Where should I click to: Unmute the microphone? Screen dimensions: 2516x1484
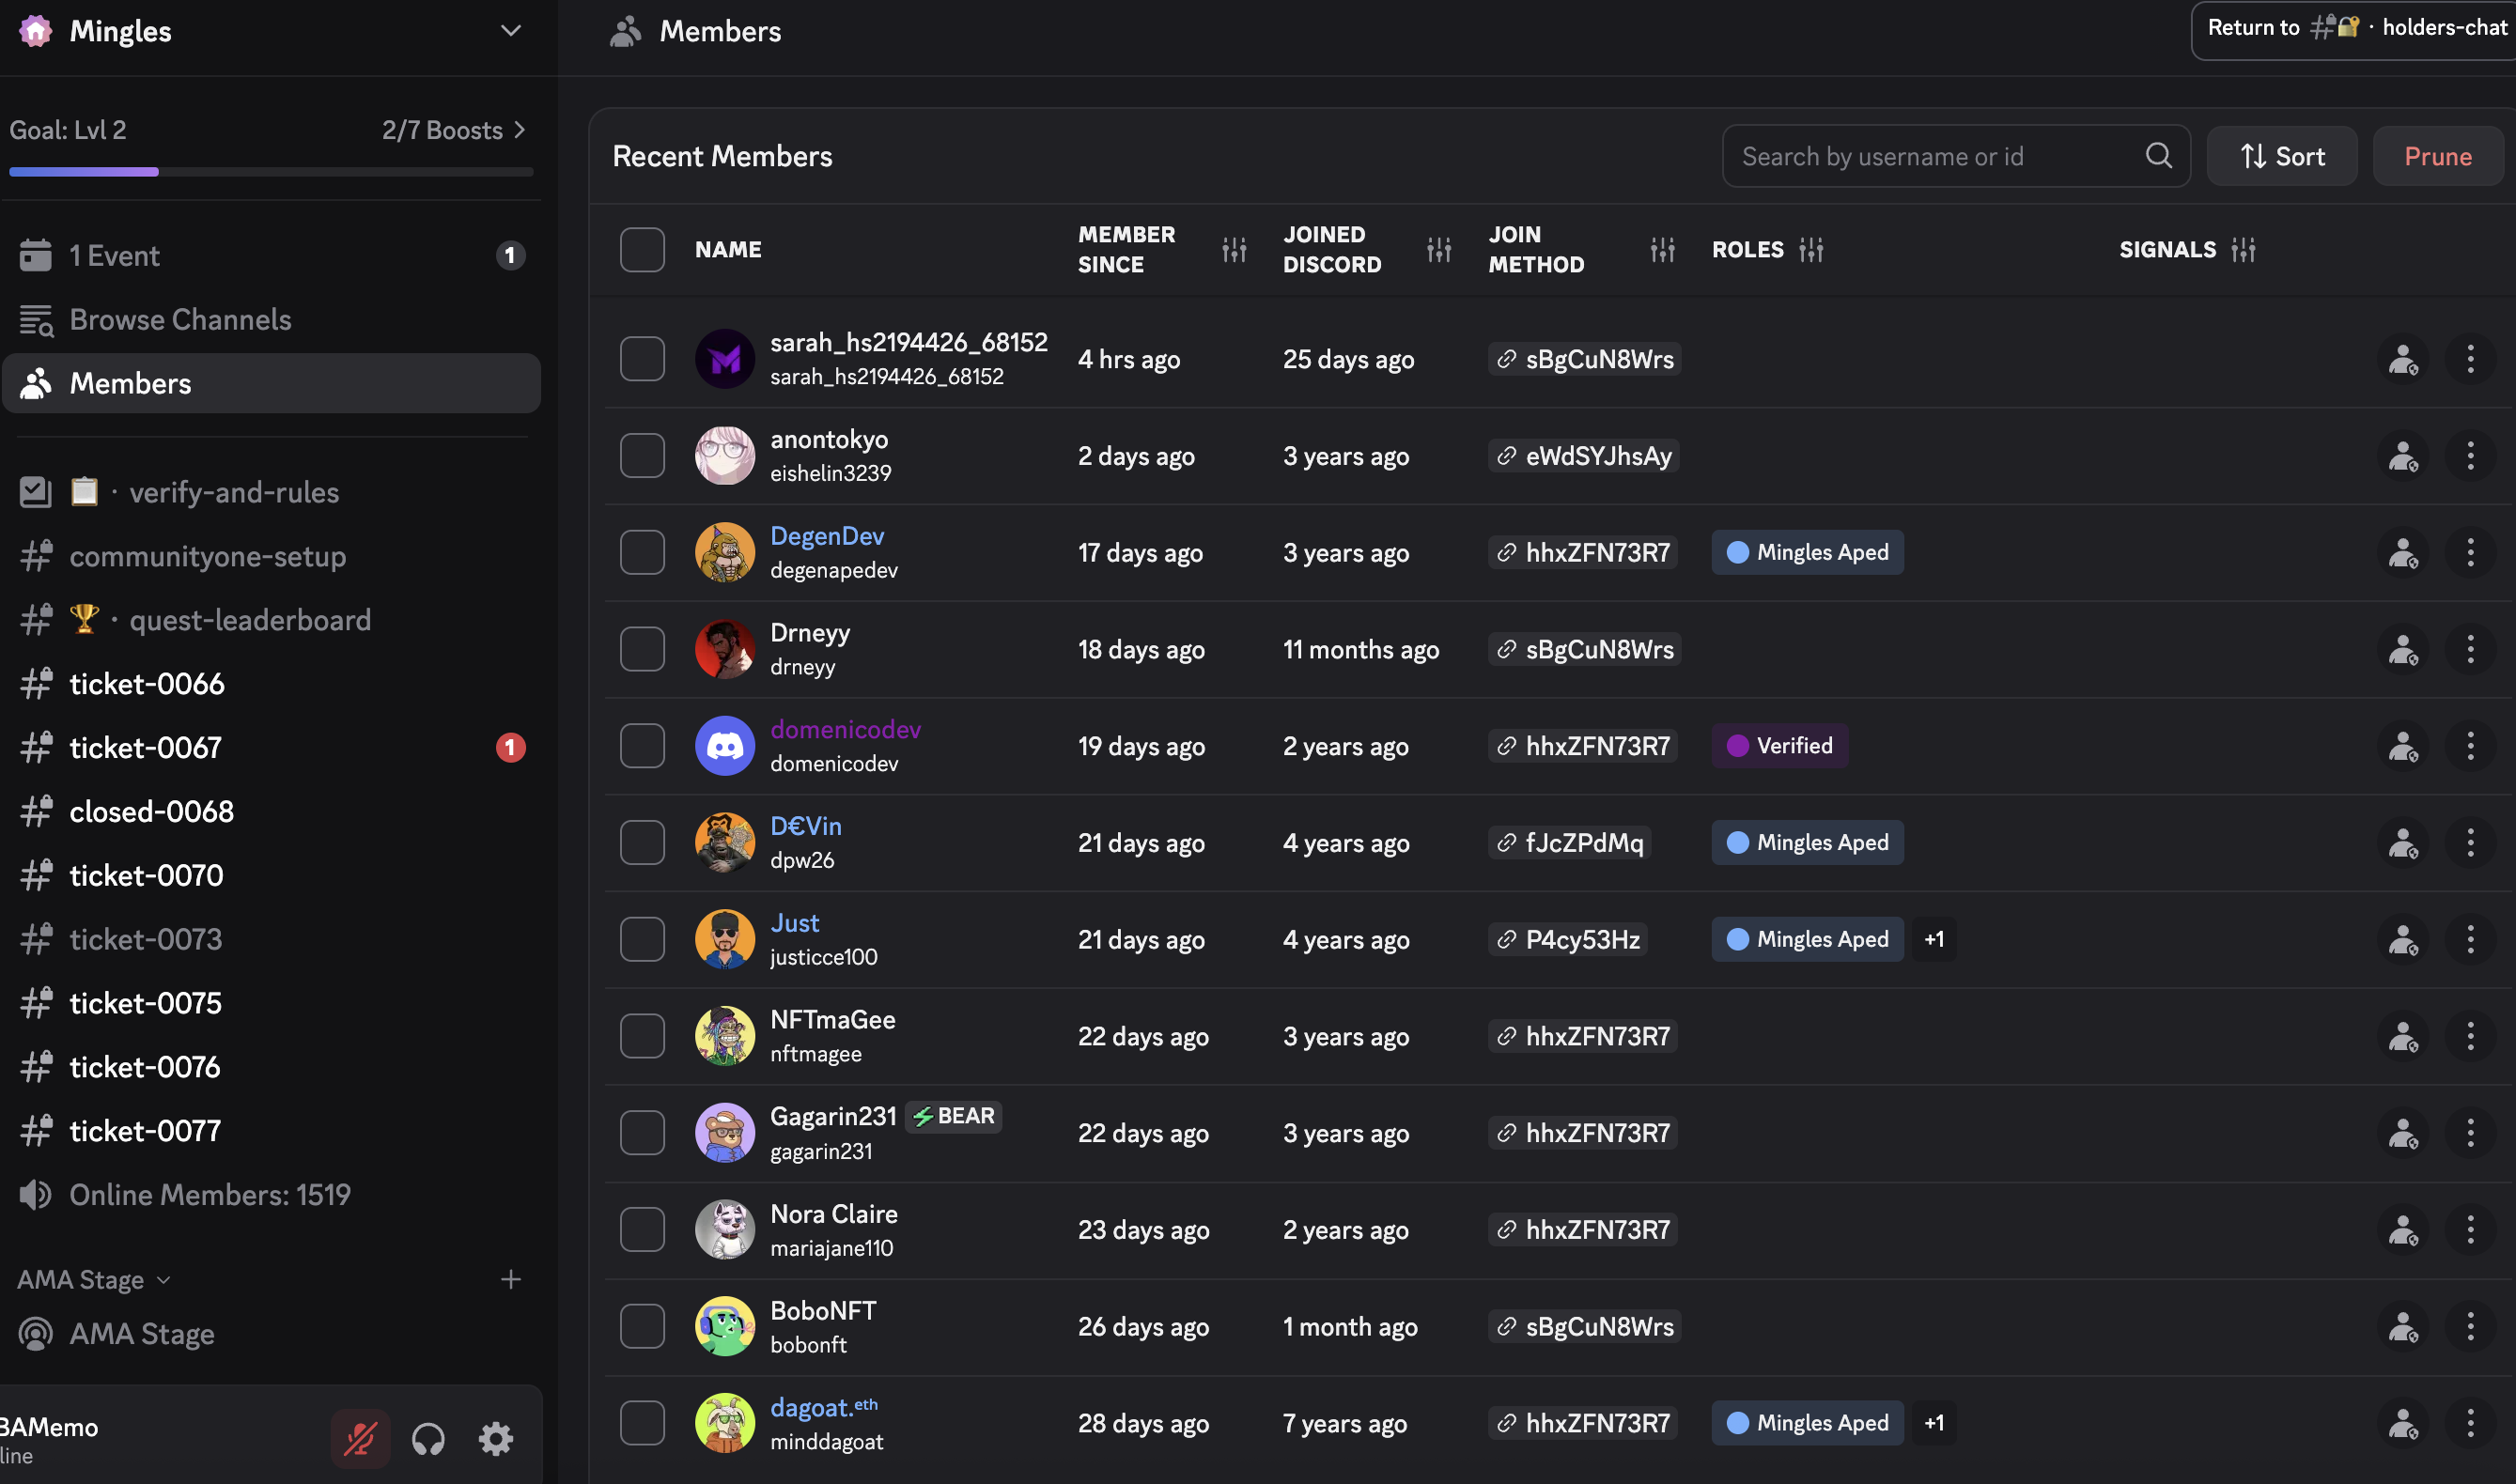pyautogui.click(x=360, y=1439)
